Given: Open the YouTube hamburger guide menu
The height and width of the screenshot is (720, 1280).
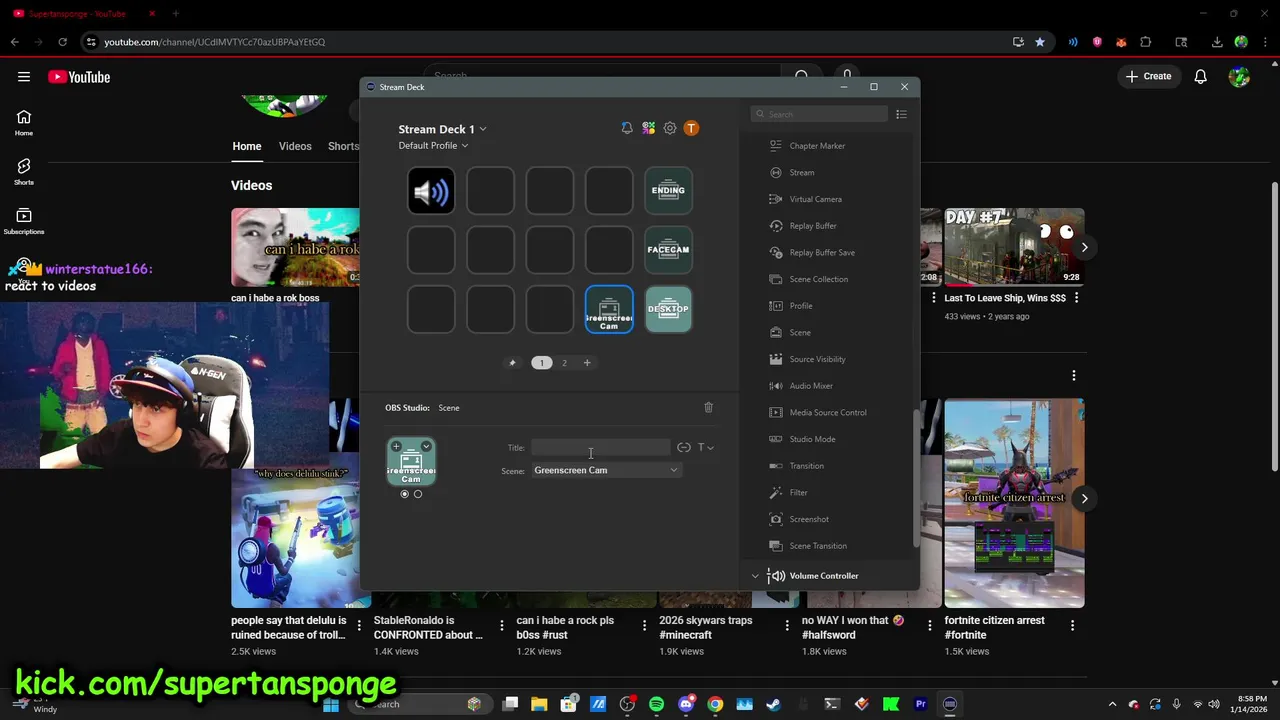Looking at the screenshot, I should (24, 77).
